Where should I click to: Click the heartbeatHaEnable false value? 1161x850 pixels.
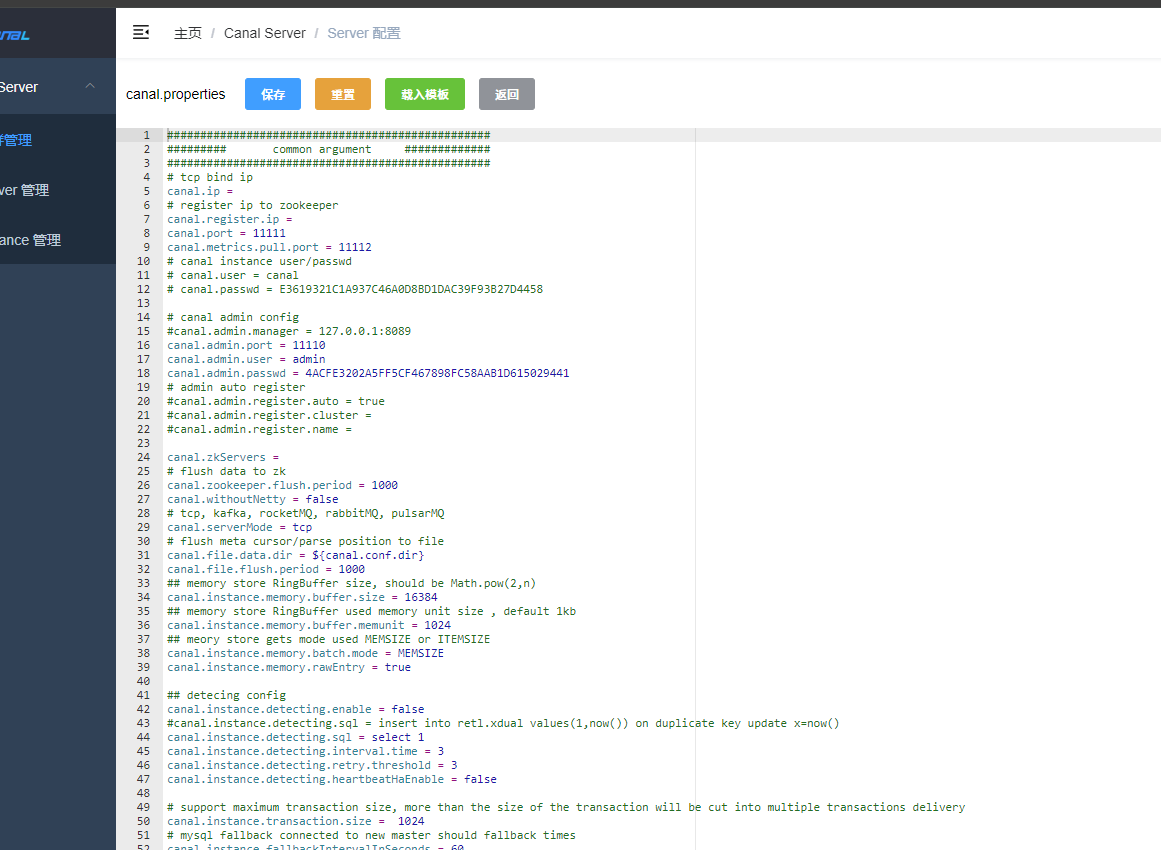click(480, 780)
